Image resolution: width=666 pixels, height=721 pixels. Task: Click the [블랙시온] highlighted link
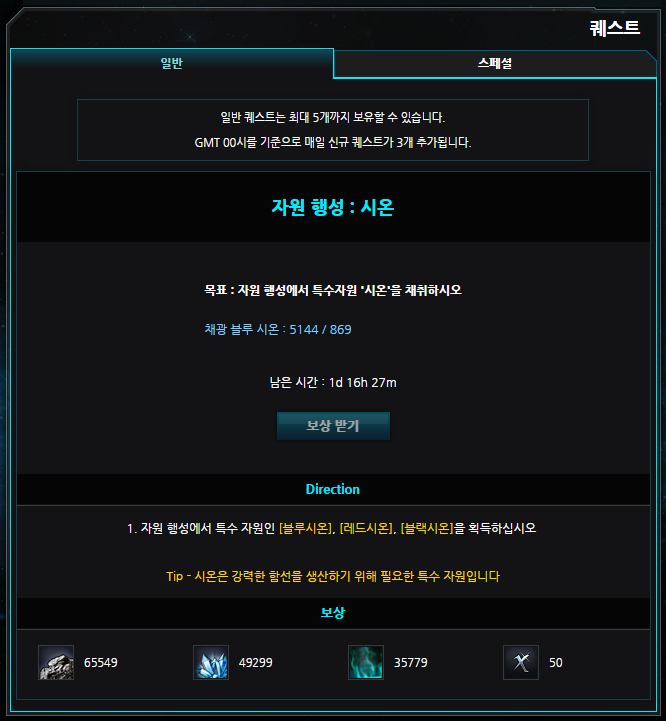click(x=427, y=528)
